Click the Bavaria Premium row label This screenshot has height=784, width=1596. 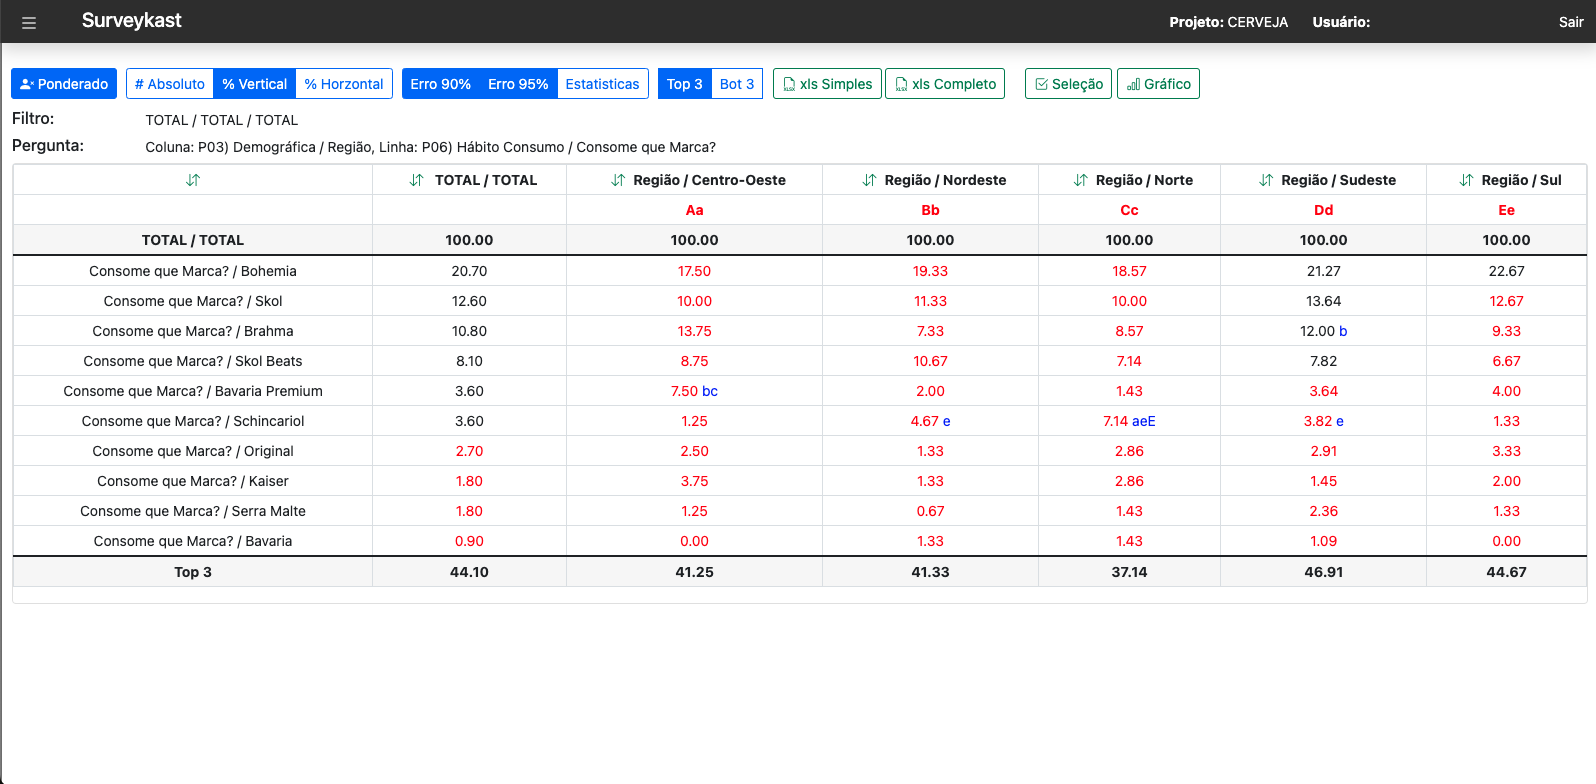coord(193,391)
